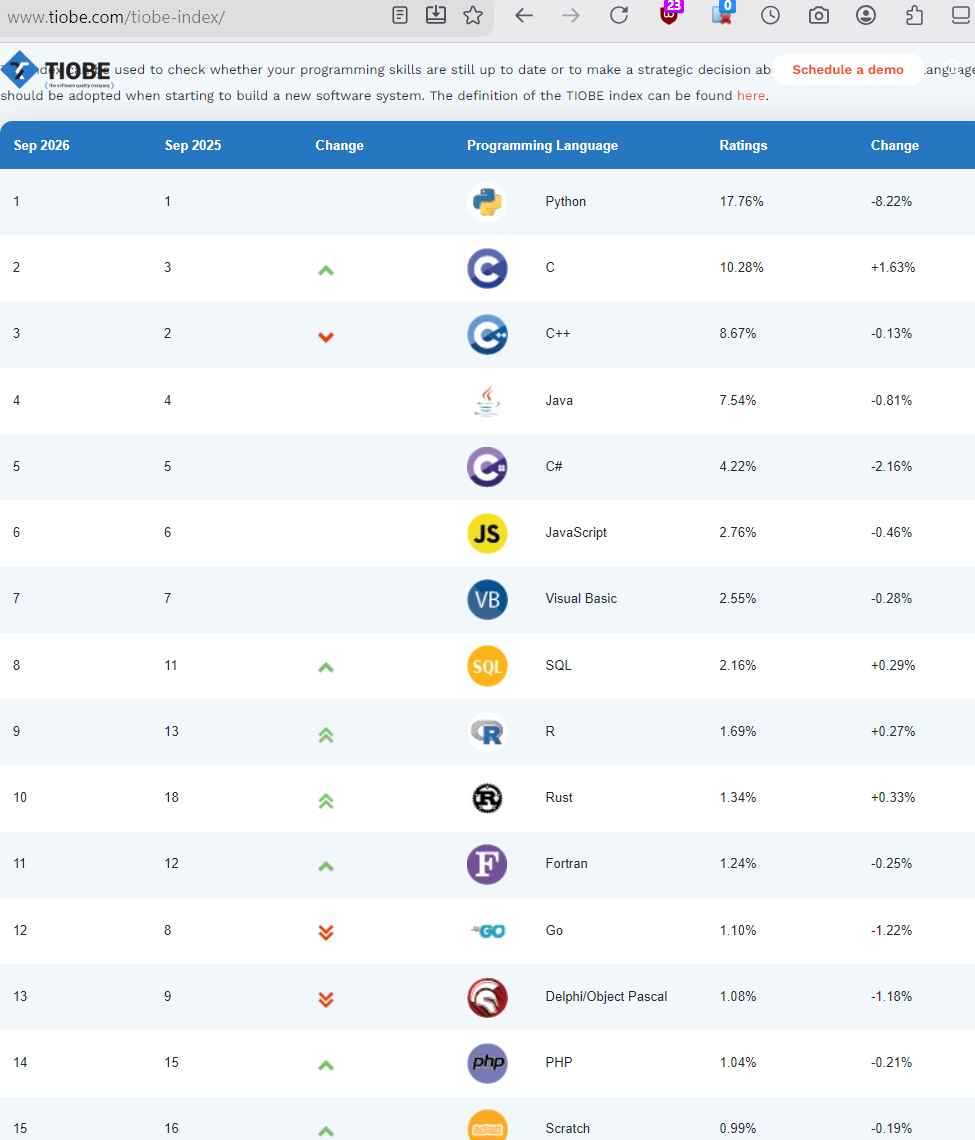Click the red down arrow in C++ row
The width and height of the screenshot is (975, 1140).
point(326,337)
